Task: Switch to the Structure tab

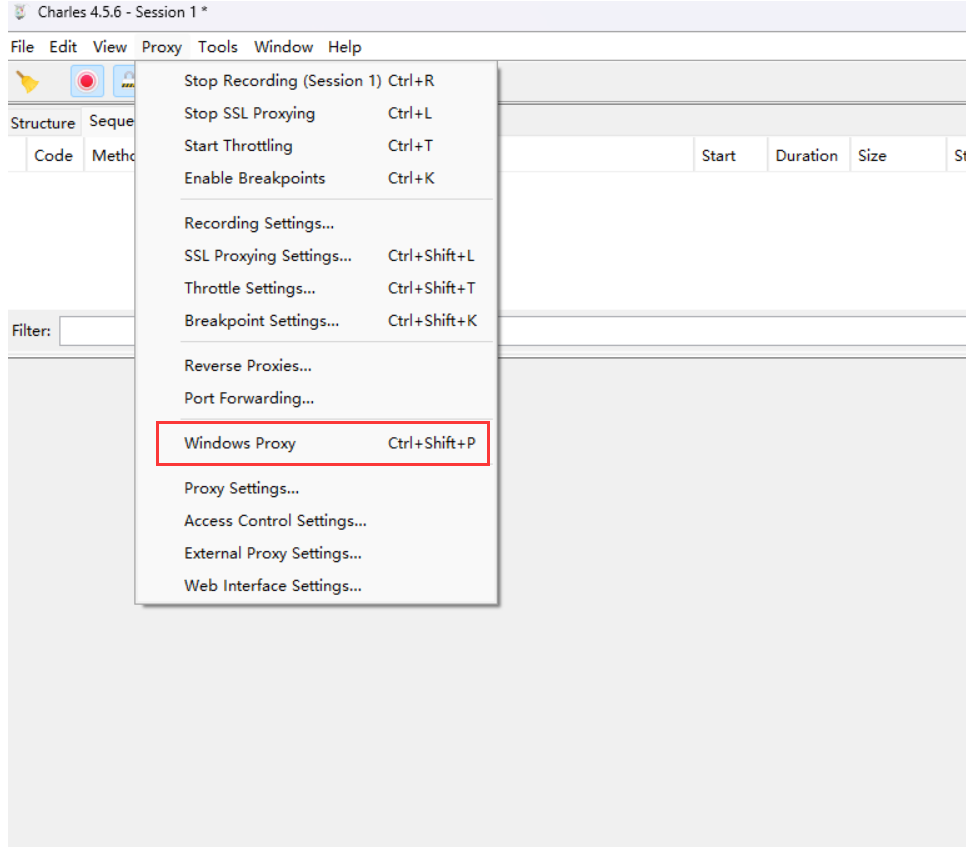Action: pyautogui.click(x=43, y=123)
